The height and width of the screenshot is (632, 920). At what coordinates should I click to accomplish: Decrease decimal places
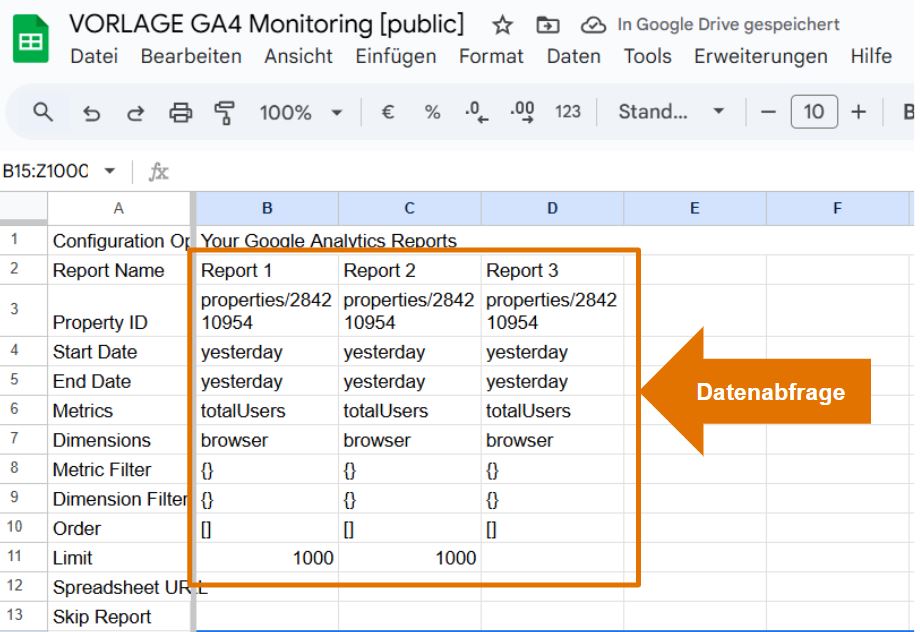tap(475, 112)
